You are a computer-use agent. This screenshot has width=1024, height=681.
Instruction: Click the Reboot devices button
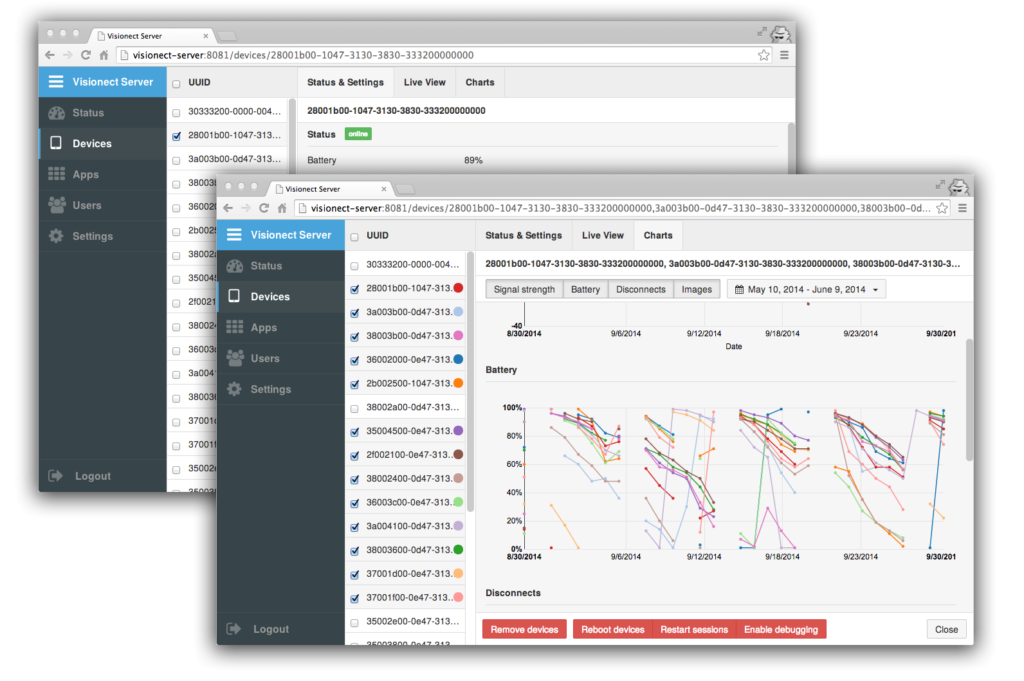pos(613,629)
